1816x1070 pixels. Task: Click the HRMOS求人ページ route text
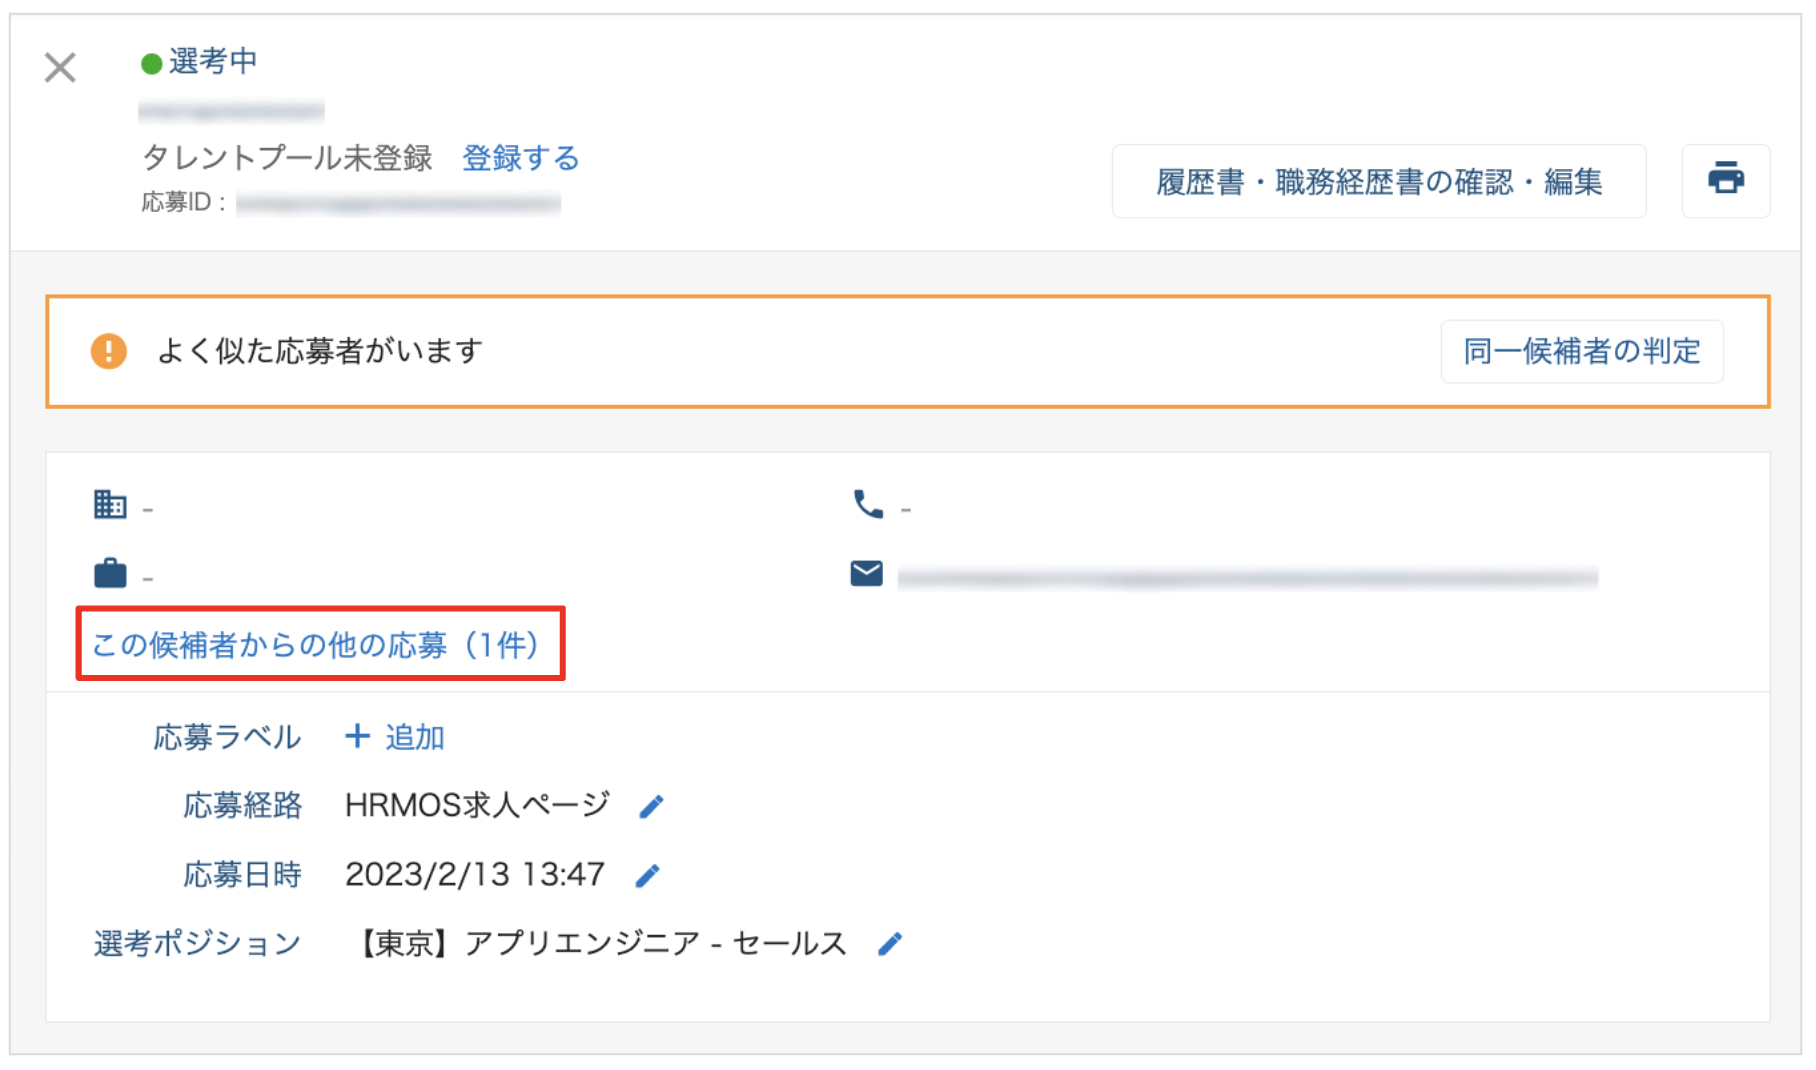(x=477, y=805)
